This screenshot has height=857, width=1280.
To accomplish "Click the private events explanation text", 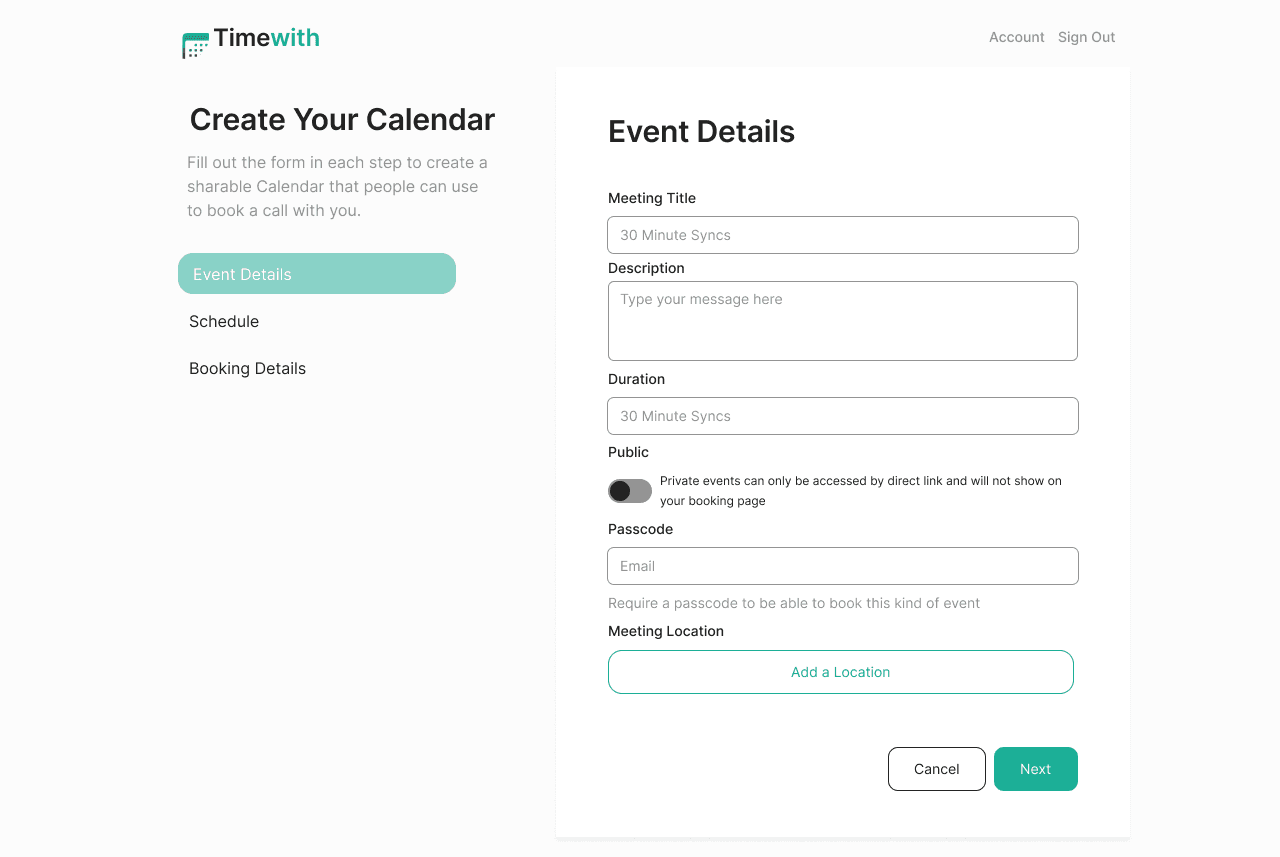I will pos(861,491).
